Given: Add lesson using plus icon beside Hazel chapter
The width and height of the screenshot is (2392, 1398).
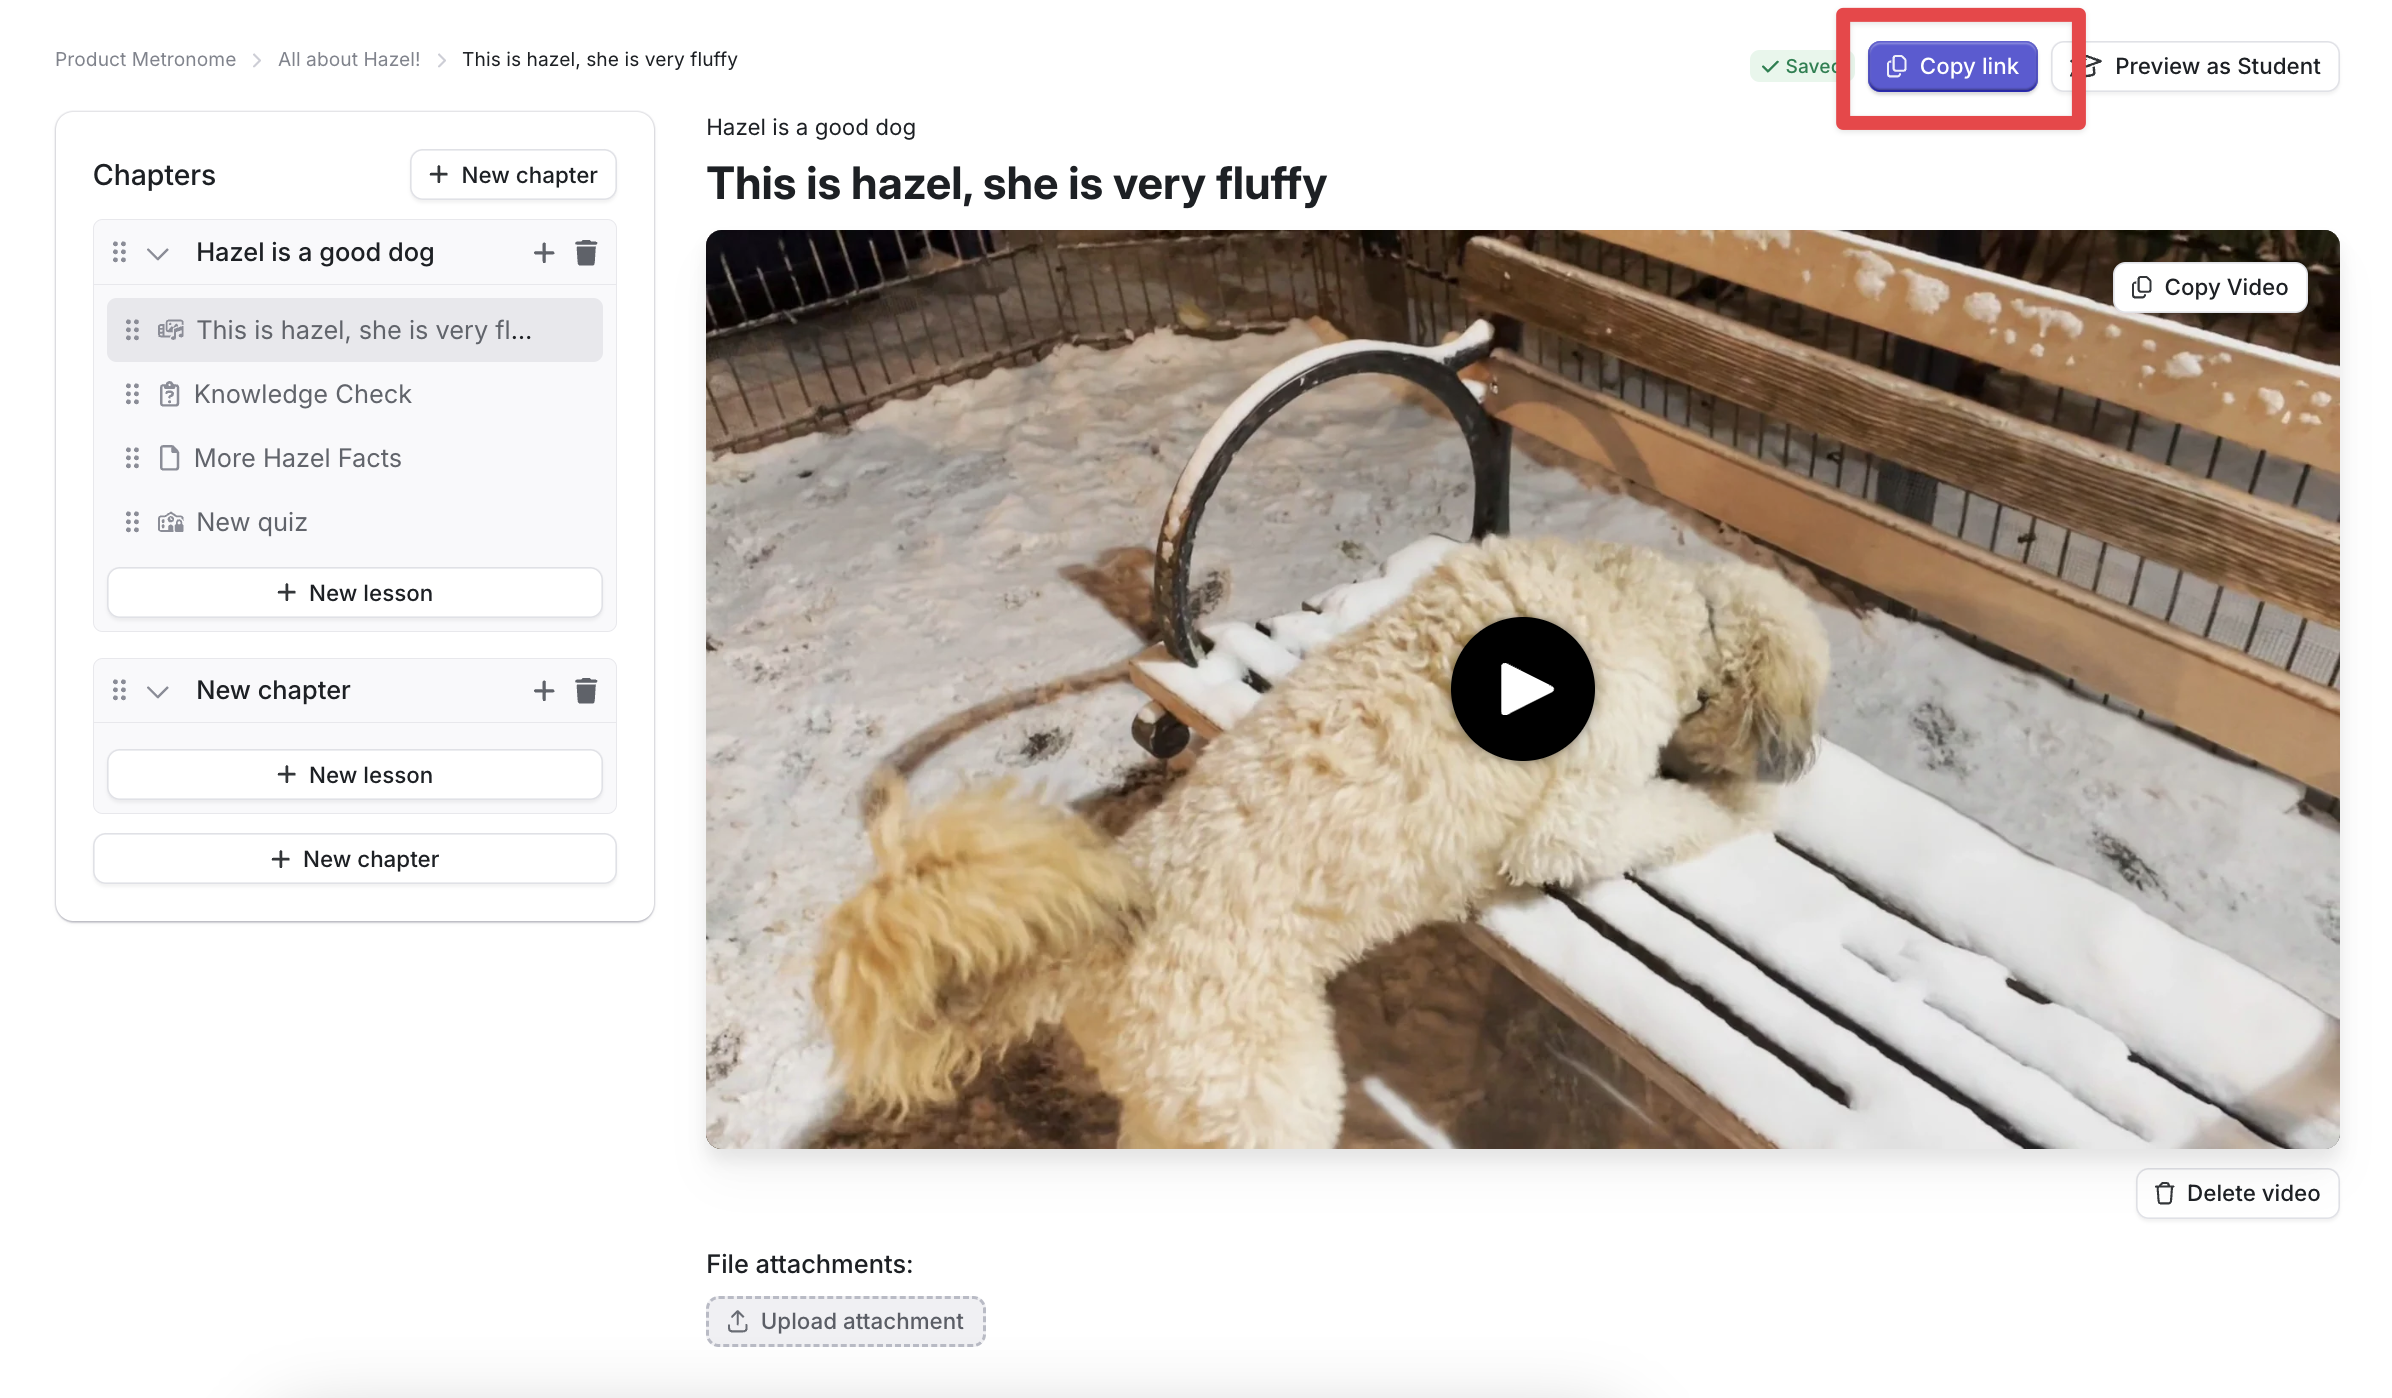Looking at the screenshot, I should tap(543, 253).
